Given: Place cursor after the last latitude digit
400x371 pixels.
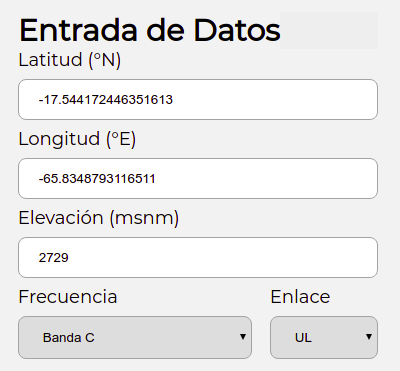Looking at the screenshot, I should click(x=173, y=100).
